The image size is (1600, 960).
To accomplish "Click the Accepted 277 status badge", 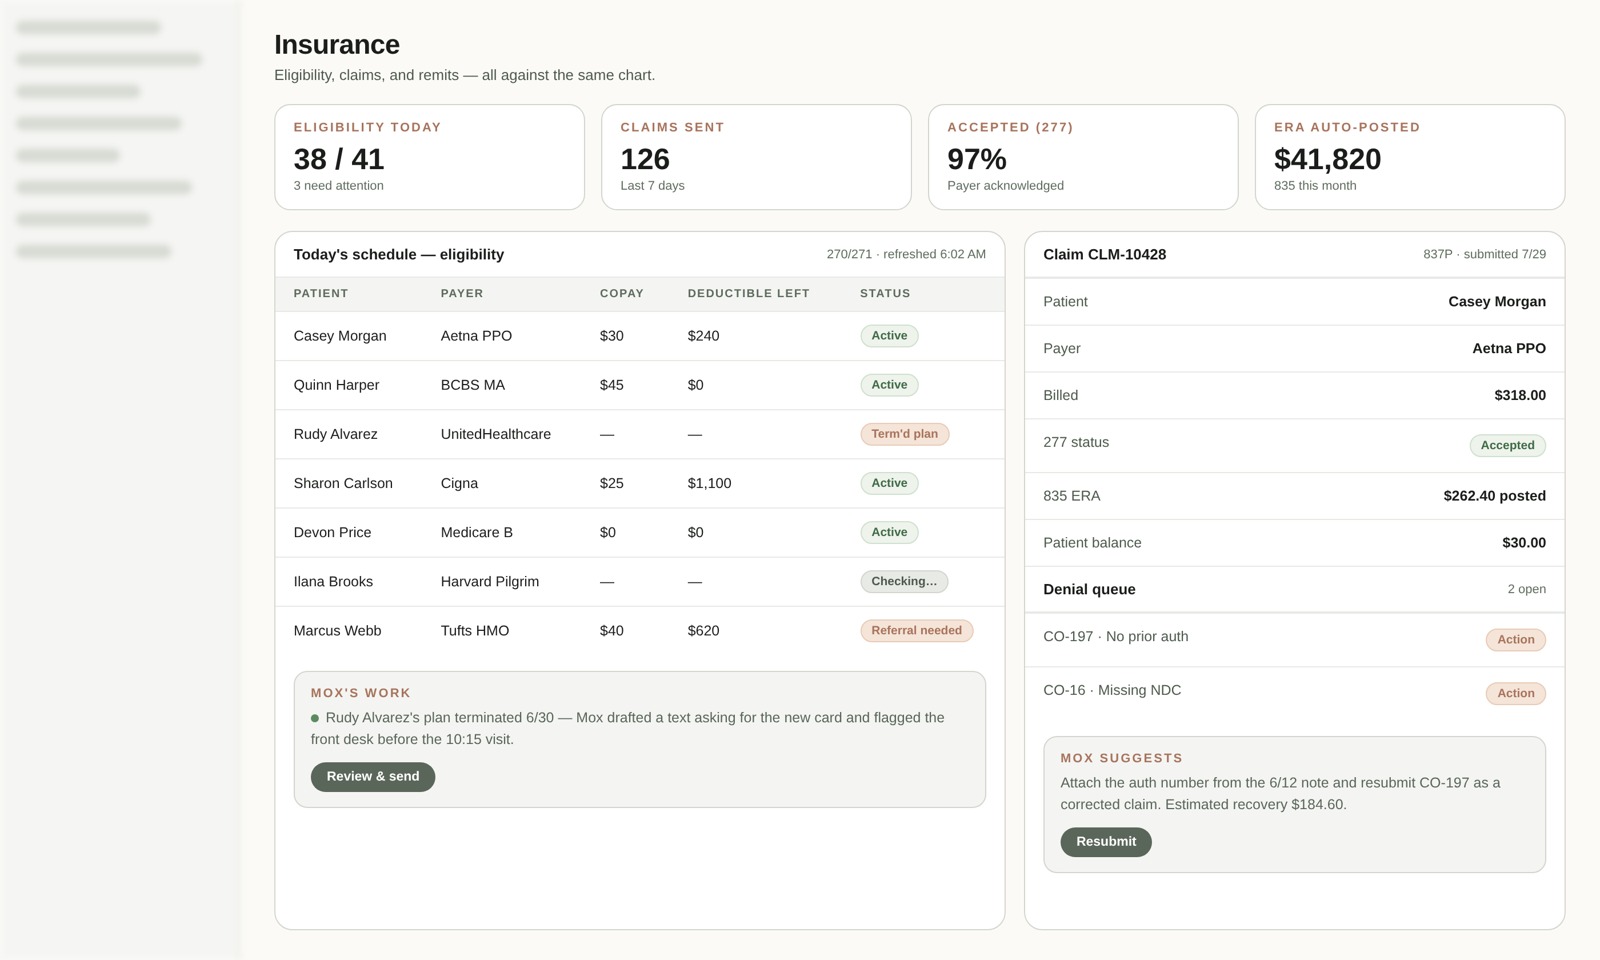I will point(1507,445).
